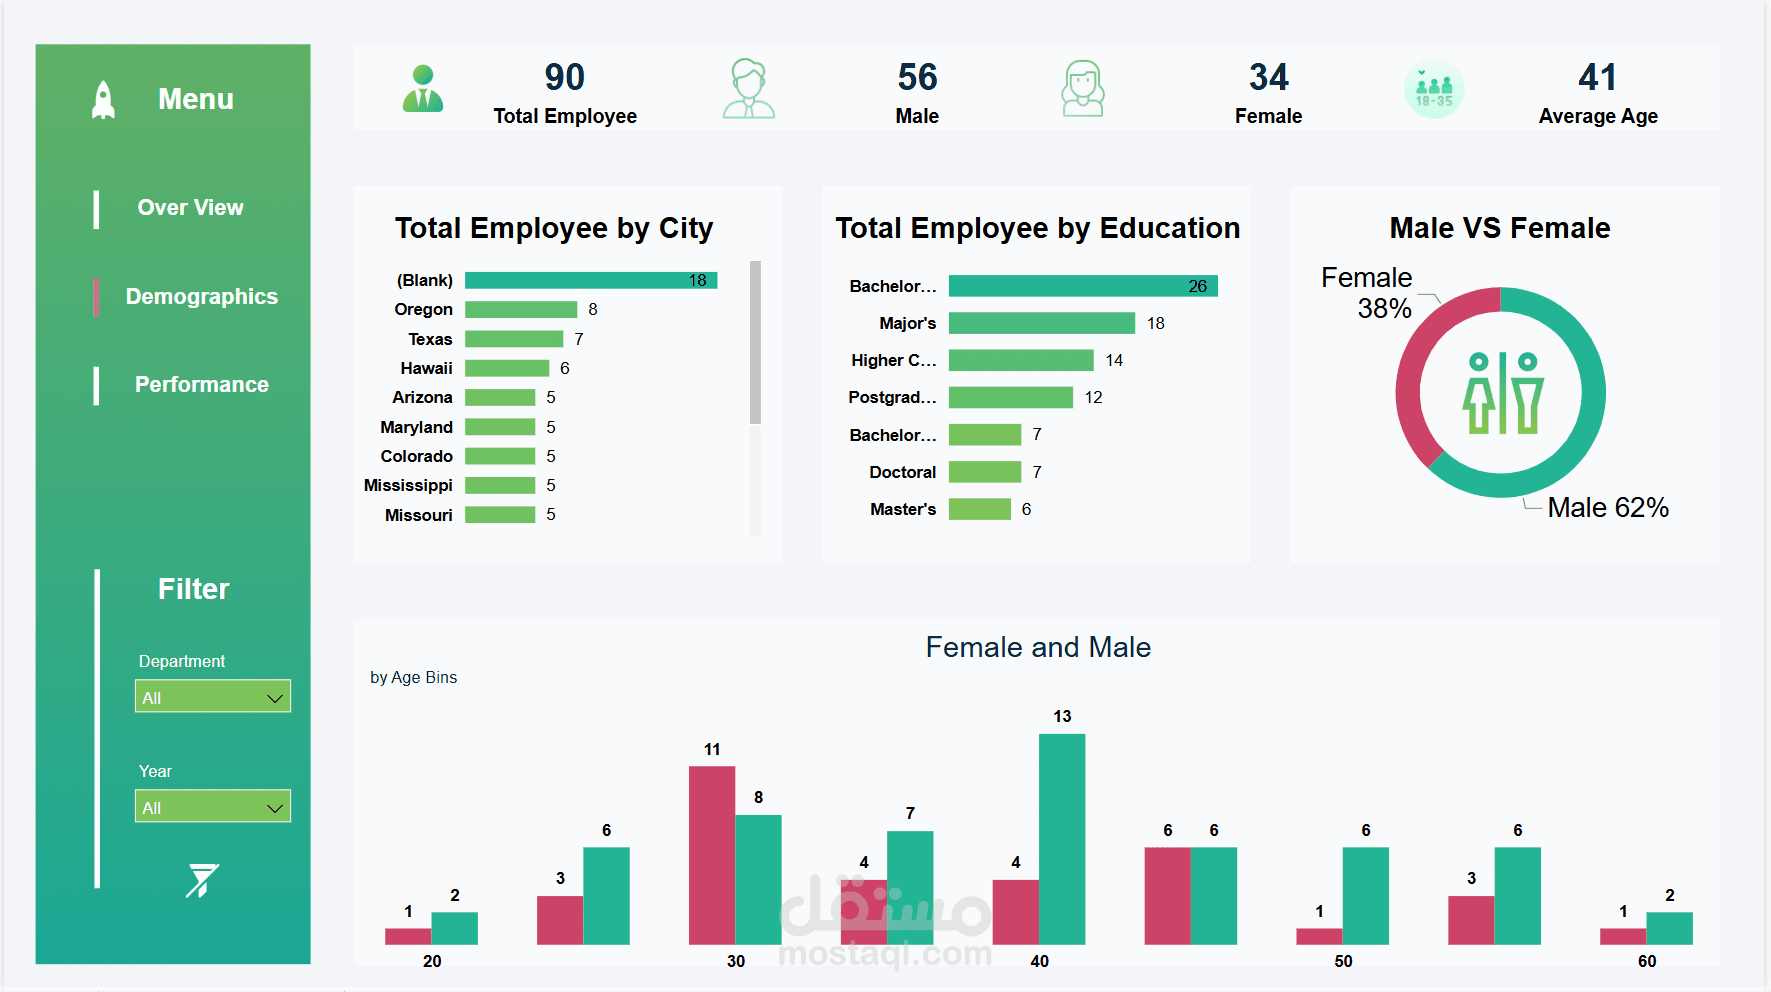Click the by Age Bins subtitle
This screenshot has height=992, width=1771.
pos(414,678)
